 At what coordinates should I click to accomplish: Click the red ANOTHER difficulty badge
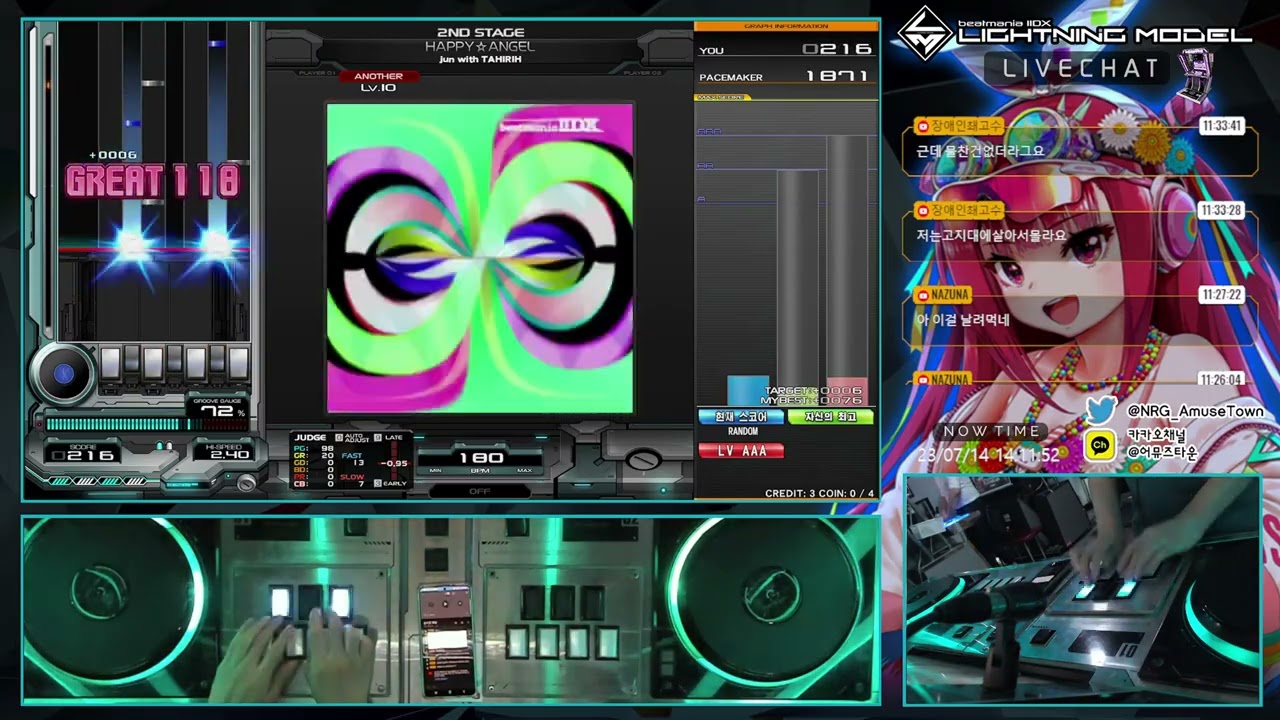pos(379,76)
